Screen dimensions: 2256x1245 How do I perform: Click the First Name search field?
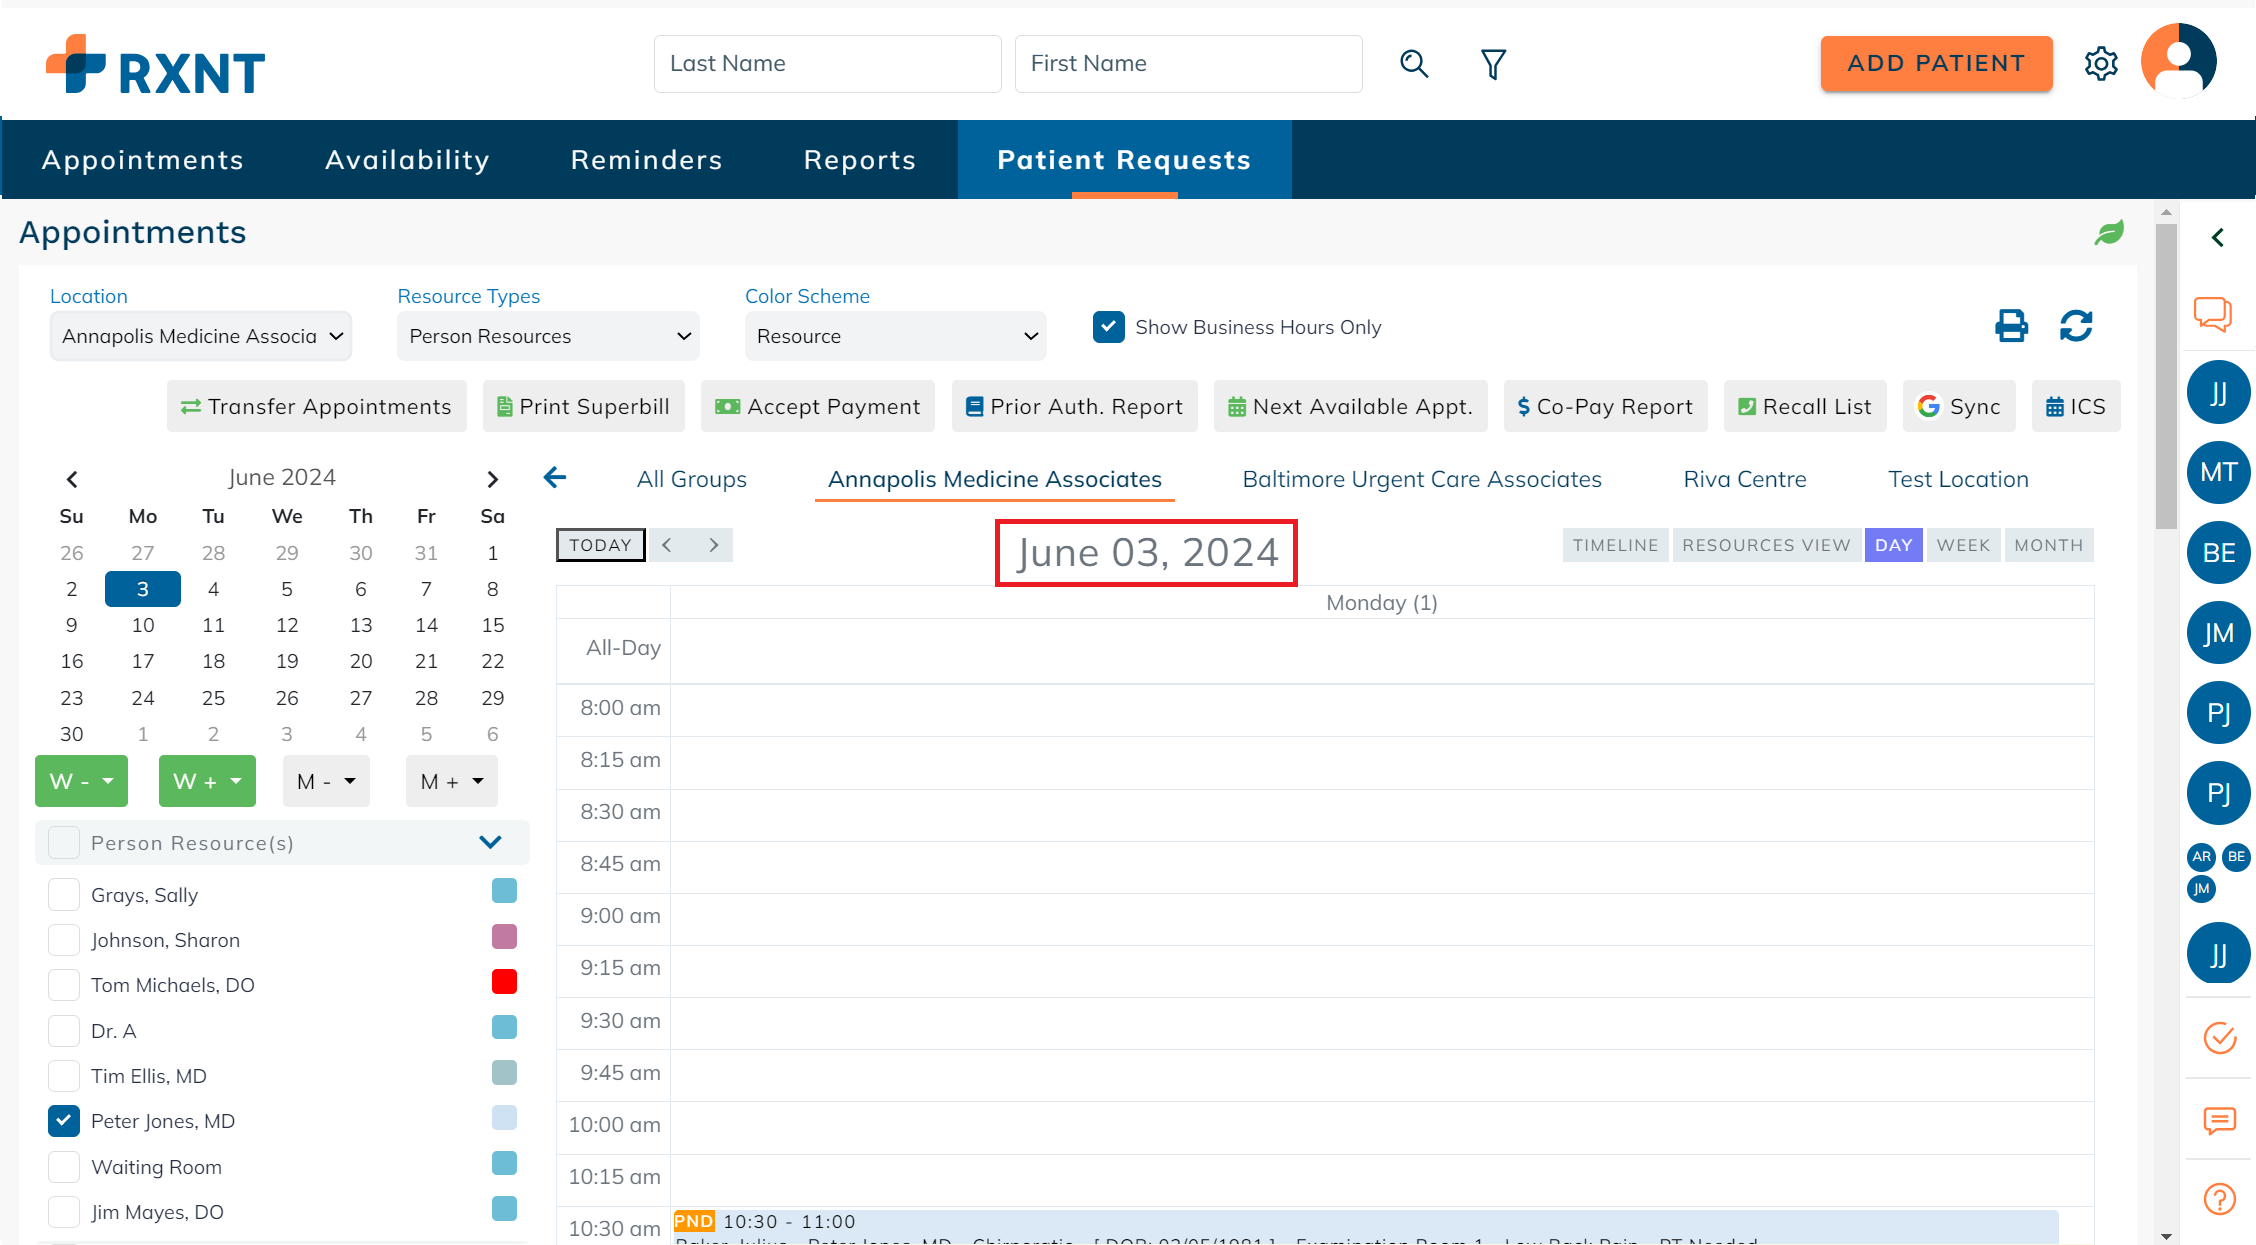tap(1188, 64)
